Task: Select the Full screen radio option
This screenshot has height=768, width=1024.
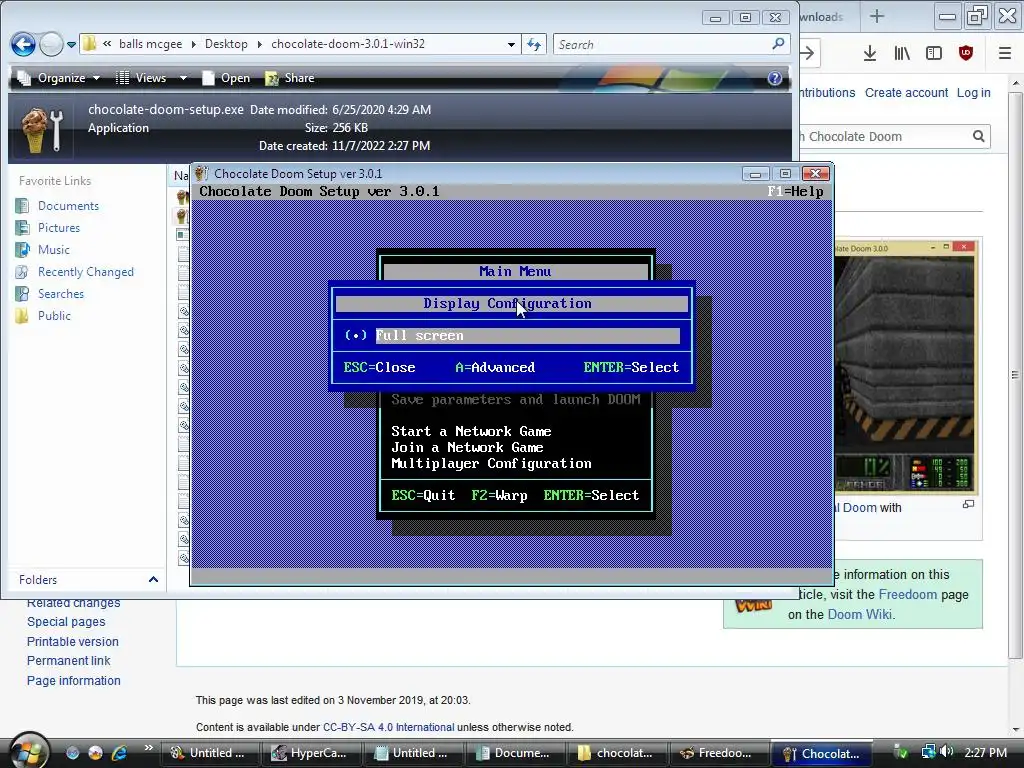Action: click(x=512, y=336)
